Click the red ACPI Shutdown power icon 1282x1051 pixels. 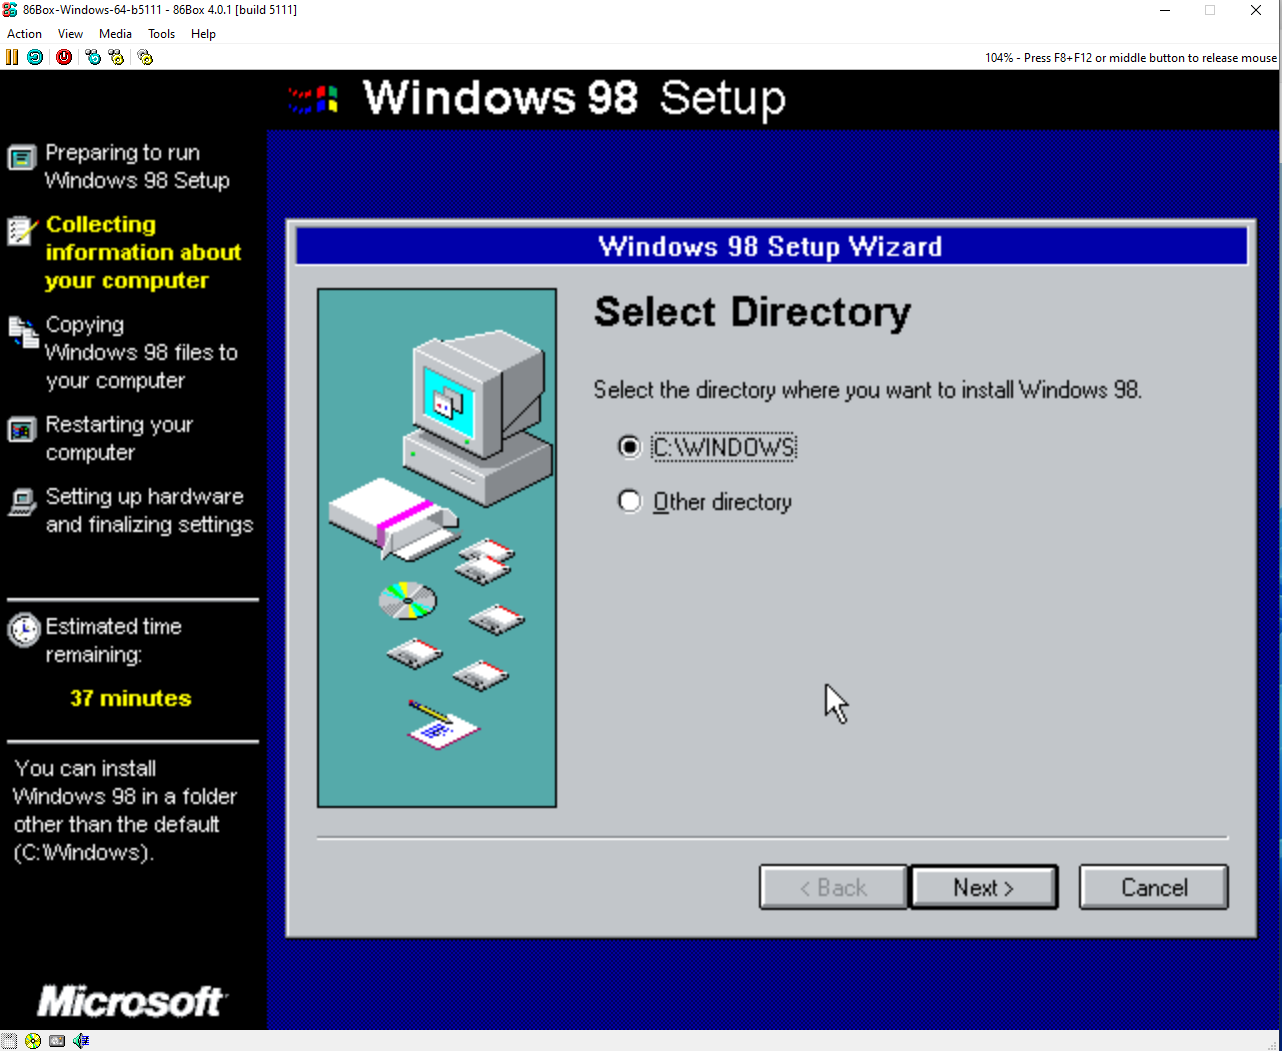pos(64,57)
